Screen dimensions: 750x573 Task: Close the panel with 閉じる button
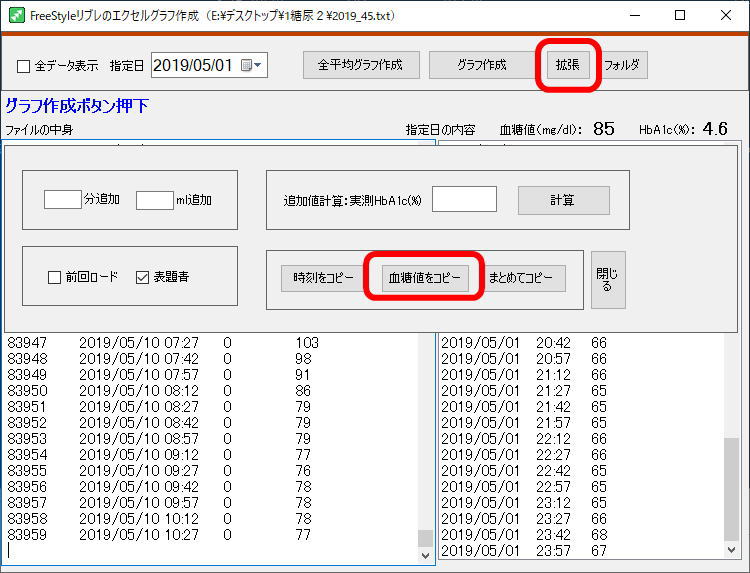point(607,279)
